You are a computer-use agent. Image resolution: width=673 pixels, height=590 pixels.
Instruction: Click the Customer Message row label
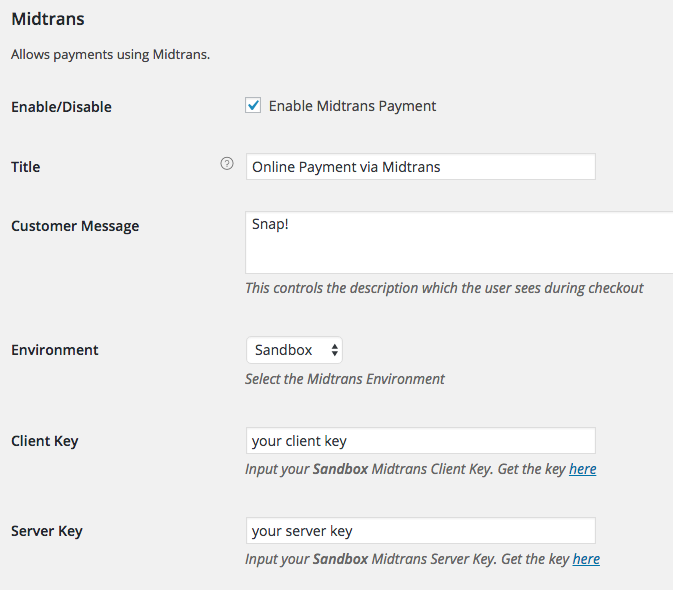(75, 226)
